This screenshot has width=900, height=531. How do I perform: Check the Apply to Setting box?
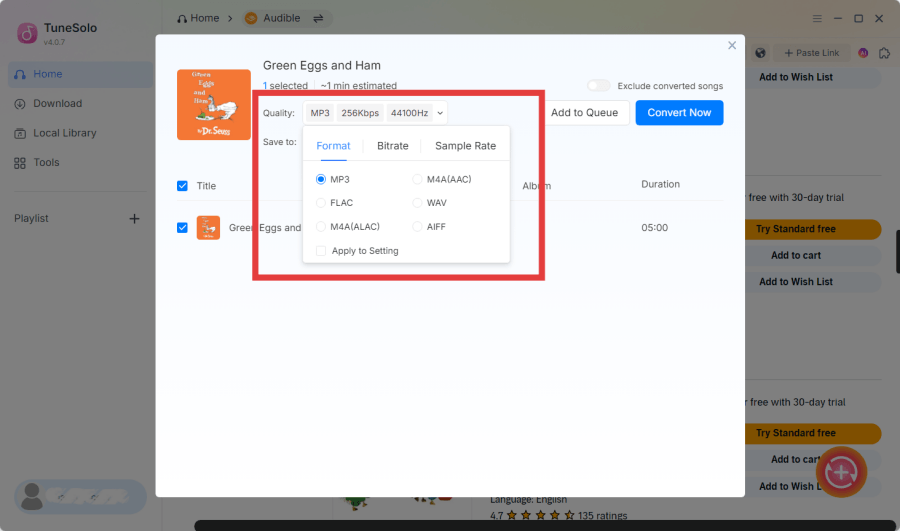point(321,251)
